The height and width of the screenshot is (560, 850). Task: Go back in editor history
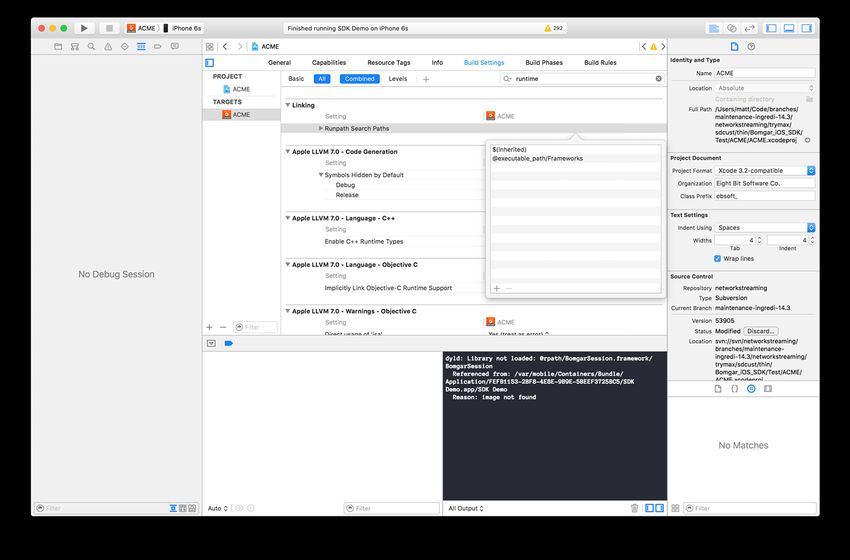tap(225, 47)
